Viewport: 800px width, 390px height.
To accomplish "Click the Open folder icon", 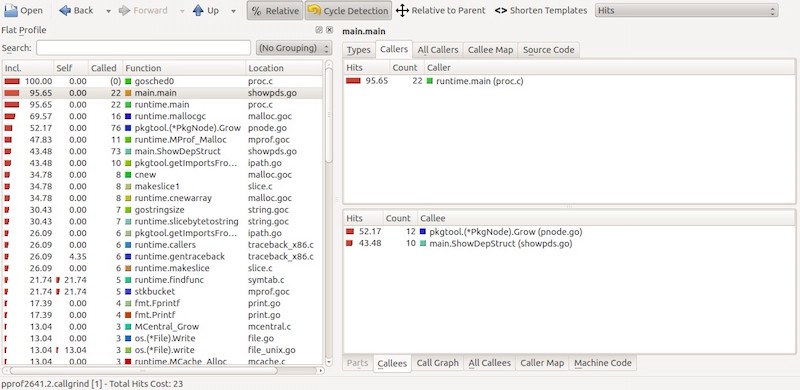I will click(x=10, y=10).
